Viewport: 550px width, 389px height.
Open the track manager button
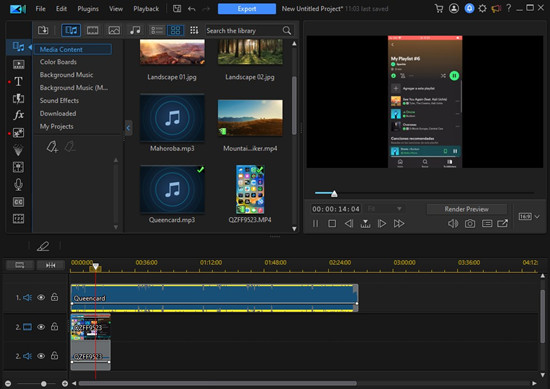20,265
